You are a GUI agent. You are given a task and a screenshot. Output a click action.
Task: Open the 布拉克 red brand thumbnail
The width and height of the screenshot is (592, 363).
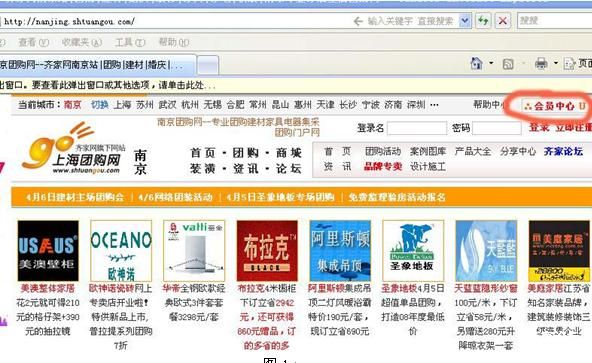pyautogui.click(x=267, y=251)
